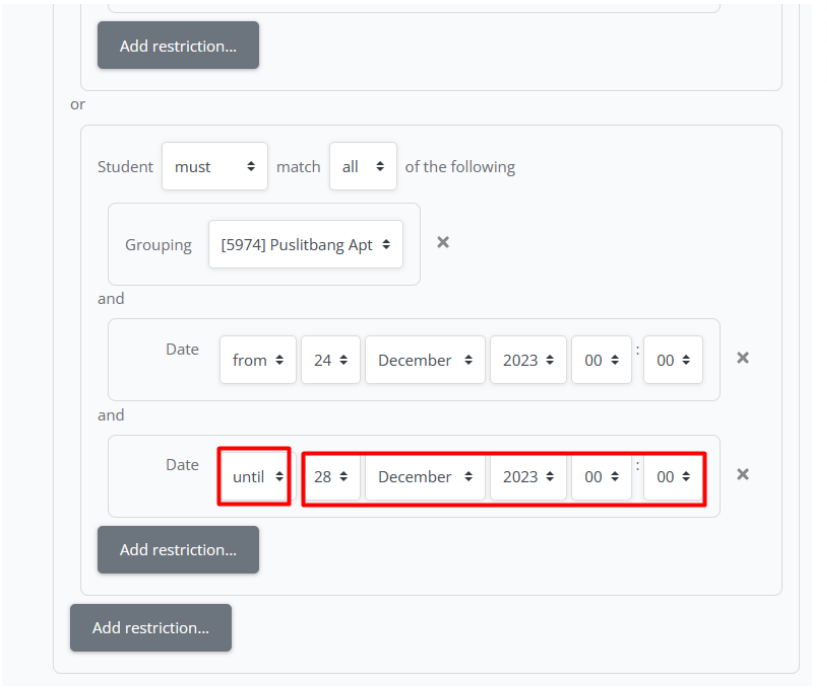Open the match 'all' dropdown
Screen dimensions: 827x690
[362, 167]
